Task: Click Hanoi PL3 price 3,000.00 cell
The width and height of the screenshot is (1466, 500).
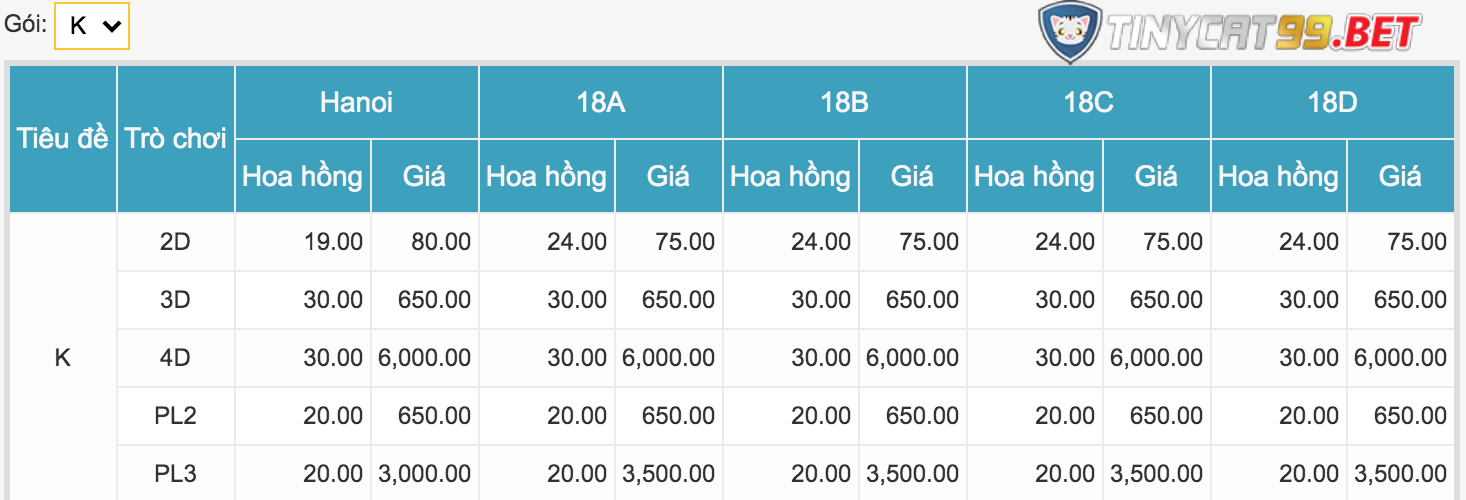Action: coord(424,473)
